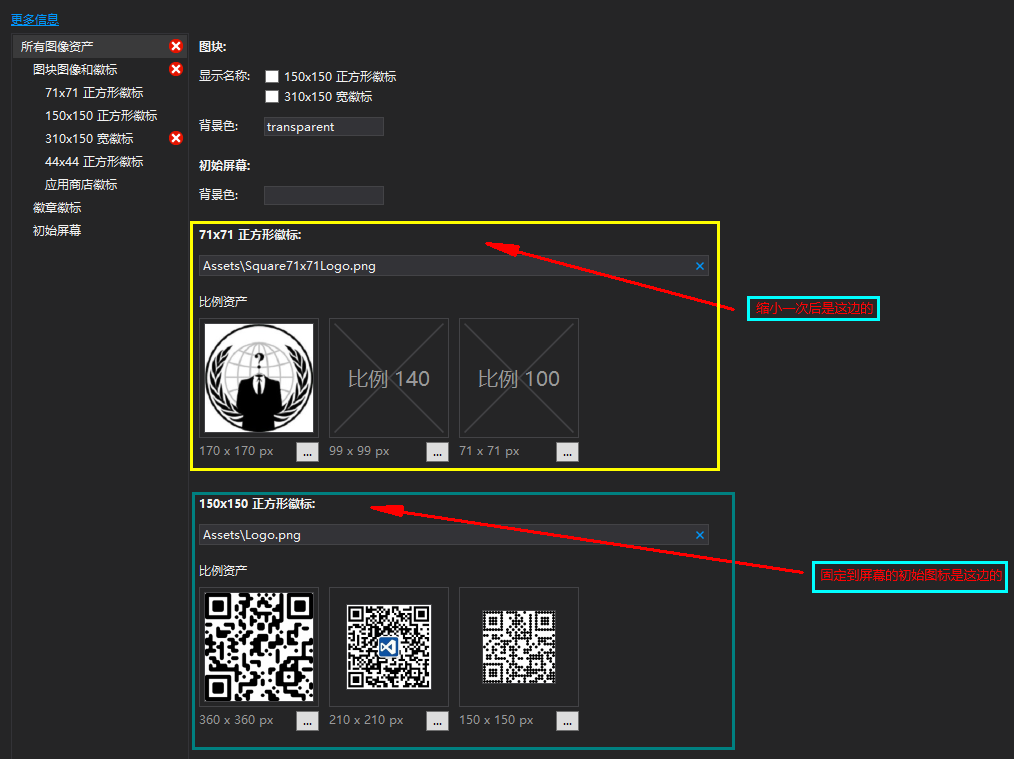
Task: Select 71x71 正方形徽标 in the tree
Action: [x=94, y=92]
